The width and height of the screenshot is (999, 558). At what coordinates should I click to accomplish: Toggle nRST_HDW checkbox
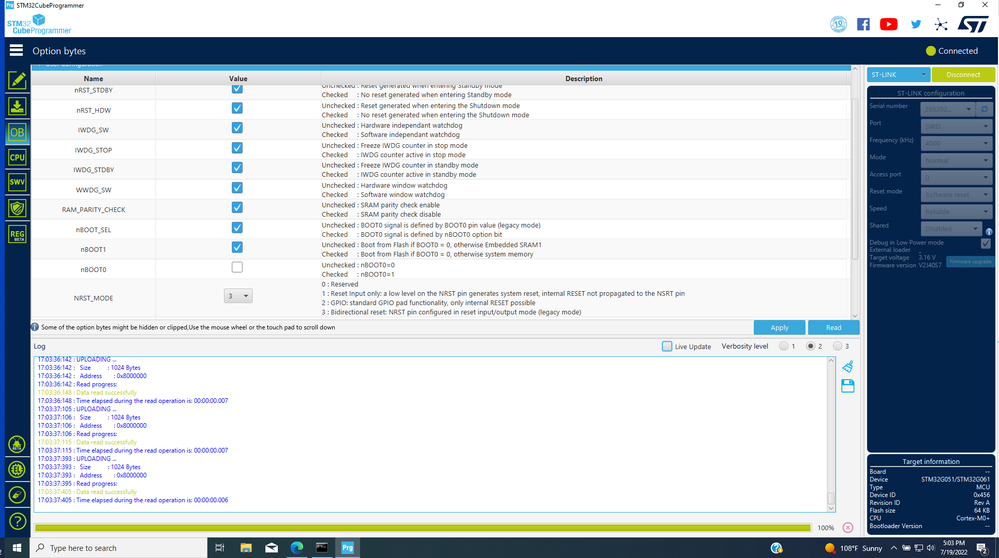click(237, 108)
